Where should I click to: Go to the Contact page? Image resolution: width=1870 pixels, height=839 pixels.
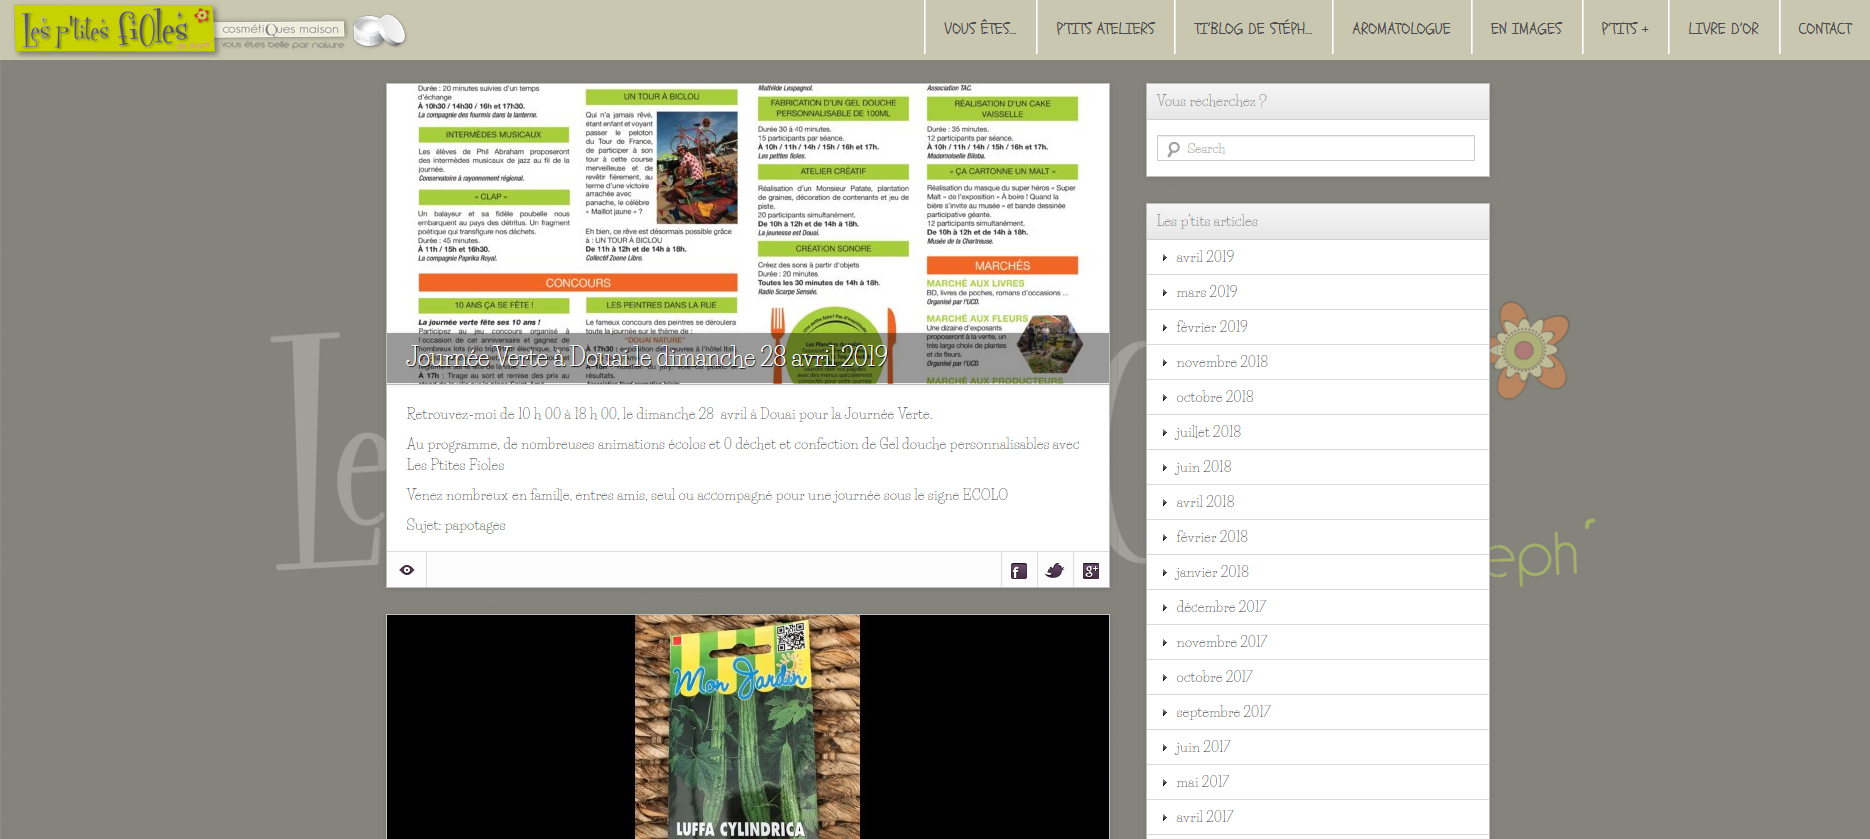pos(1824,29)
